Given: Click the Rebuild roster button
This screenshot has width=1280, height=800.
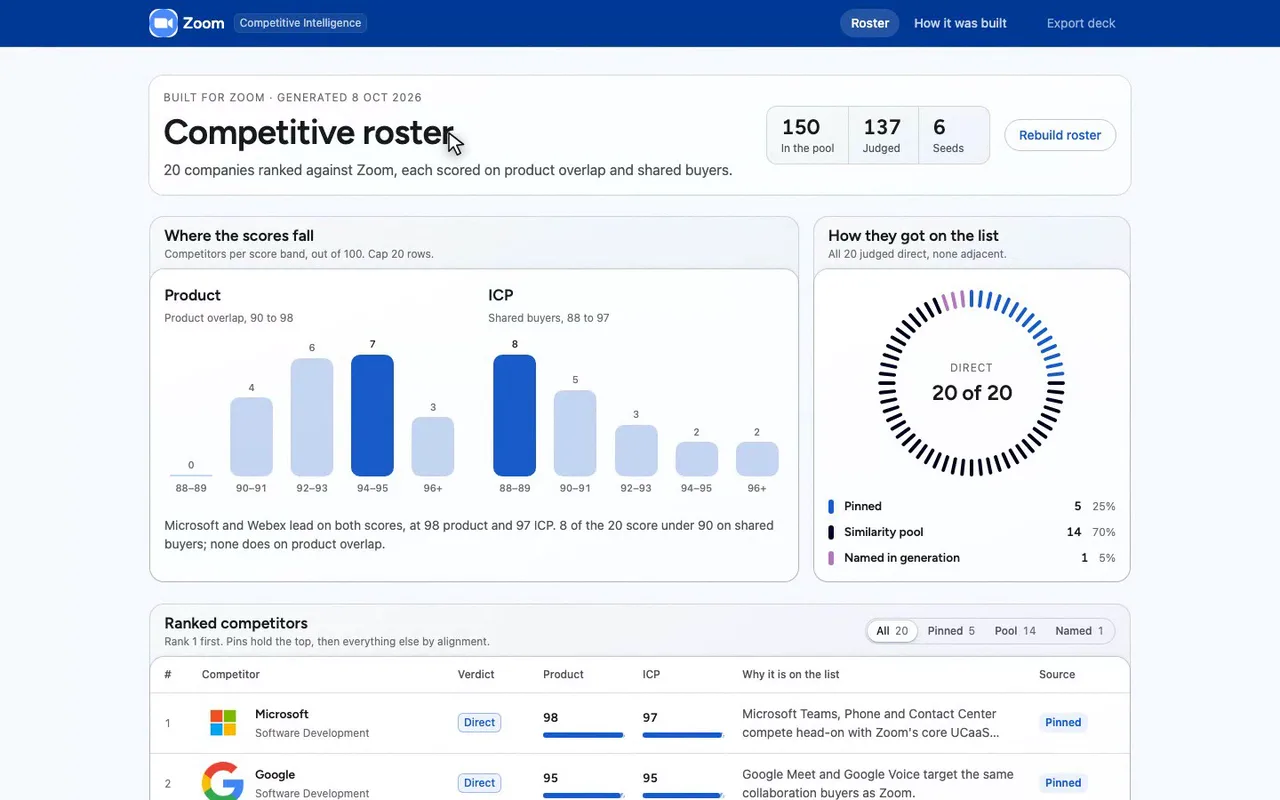Looking at the screenshot, I should tap(1060, 135).
